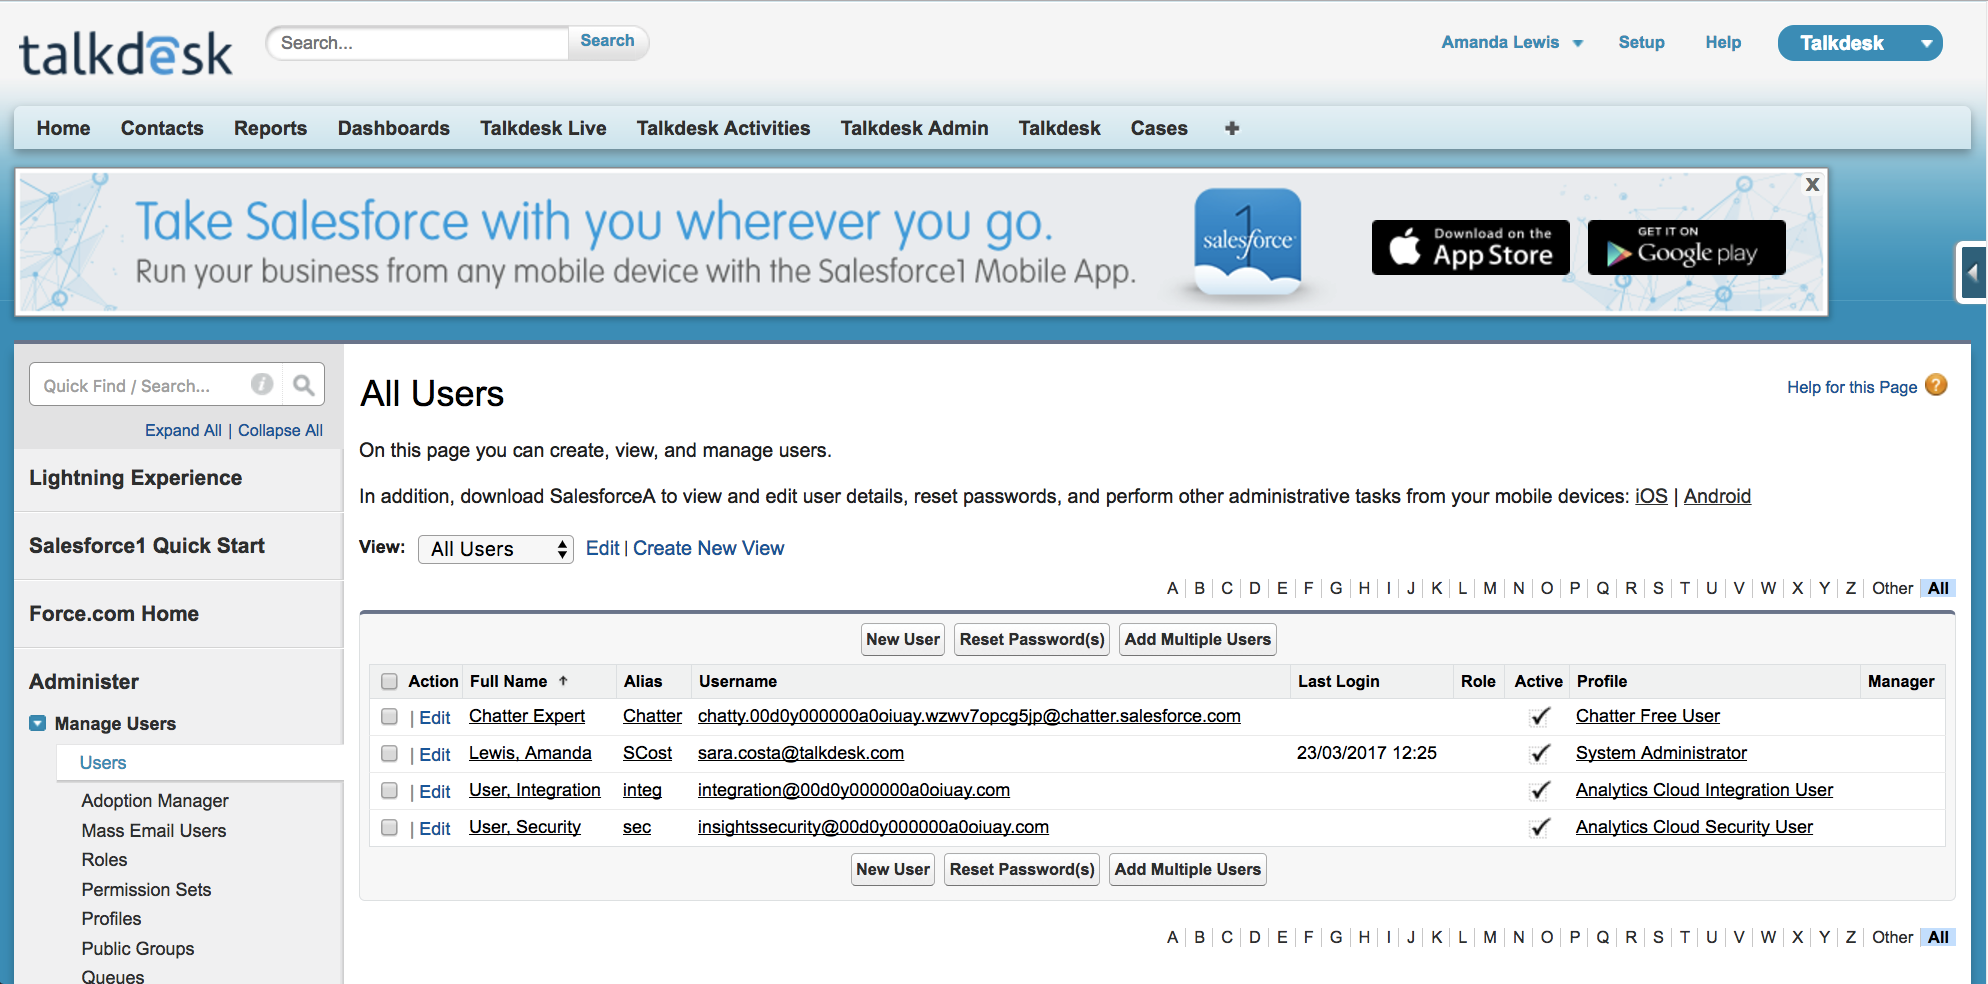Click the Quick Find magnifier search icon
Viewport: 1988px width, 984px height.
tap(304, 384)
